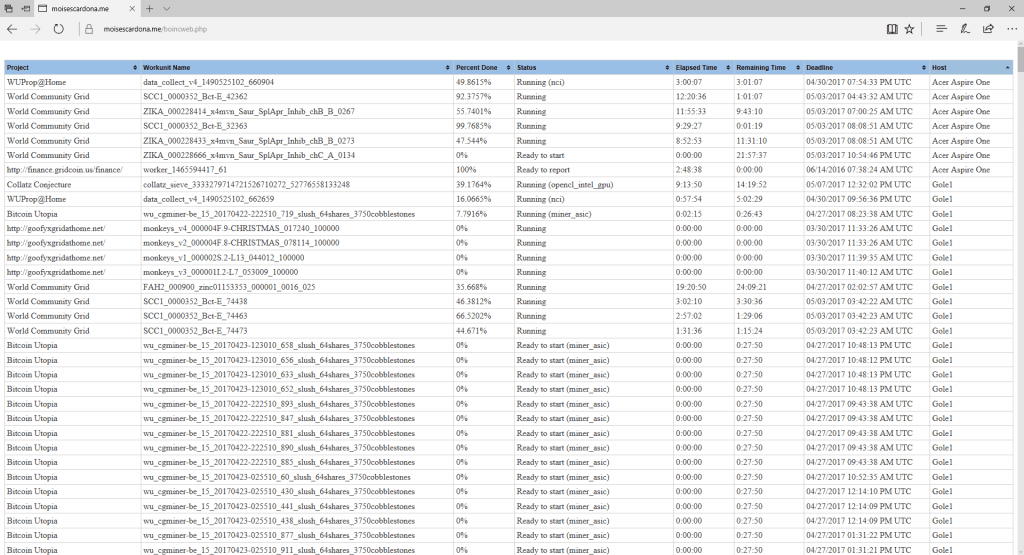Close the moisescardona.me tab
The height and width of the screenshot is (555, 1024).
click(x=133, y=8)
